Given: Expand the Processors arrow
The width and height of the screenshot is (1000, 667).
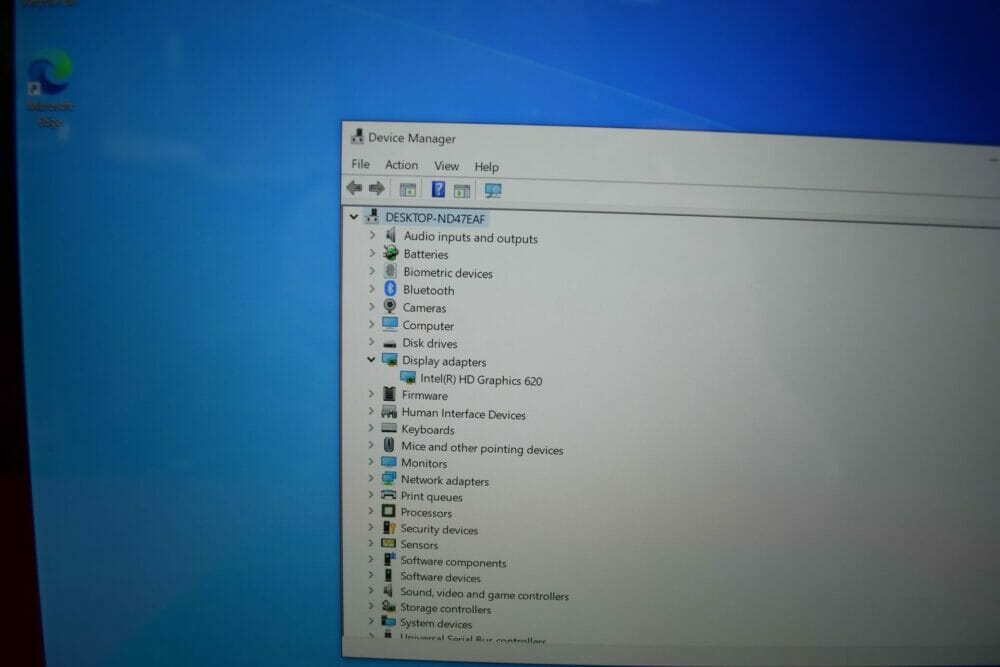Looking at the screenshot, I should (371, 510).
